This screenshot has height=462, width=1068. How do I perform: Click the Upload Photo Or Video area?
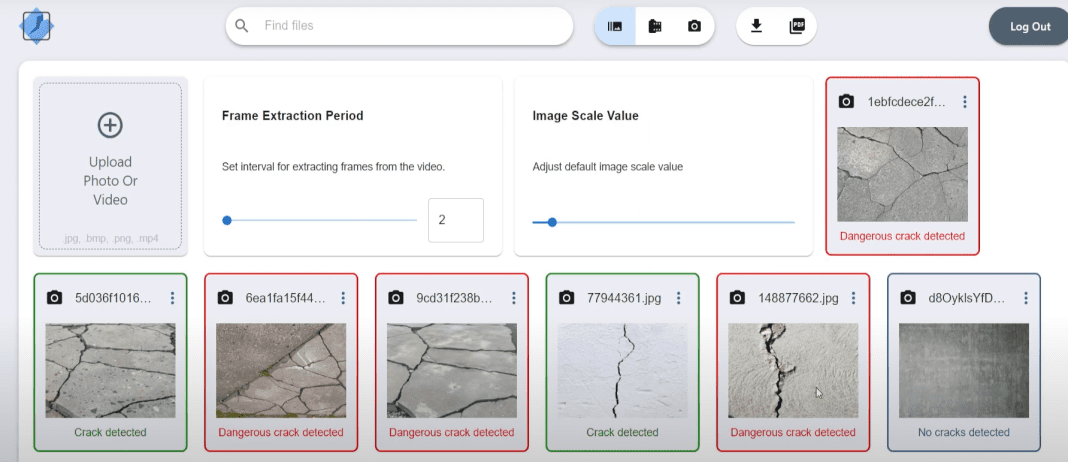click(x=110, y=165)
